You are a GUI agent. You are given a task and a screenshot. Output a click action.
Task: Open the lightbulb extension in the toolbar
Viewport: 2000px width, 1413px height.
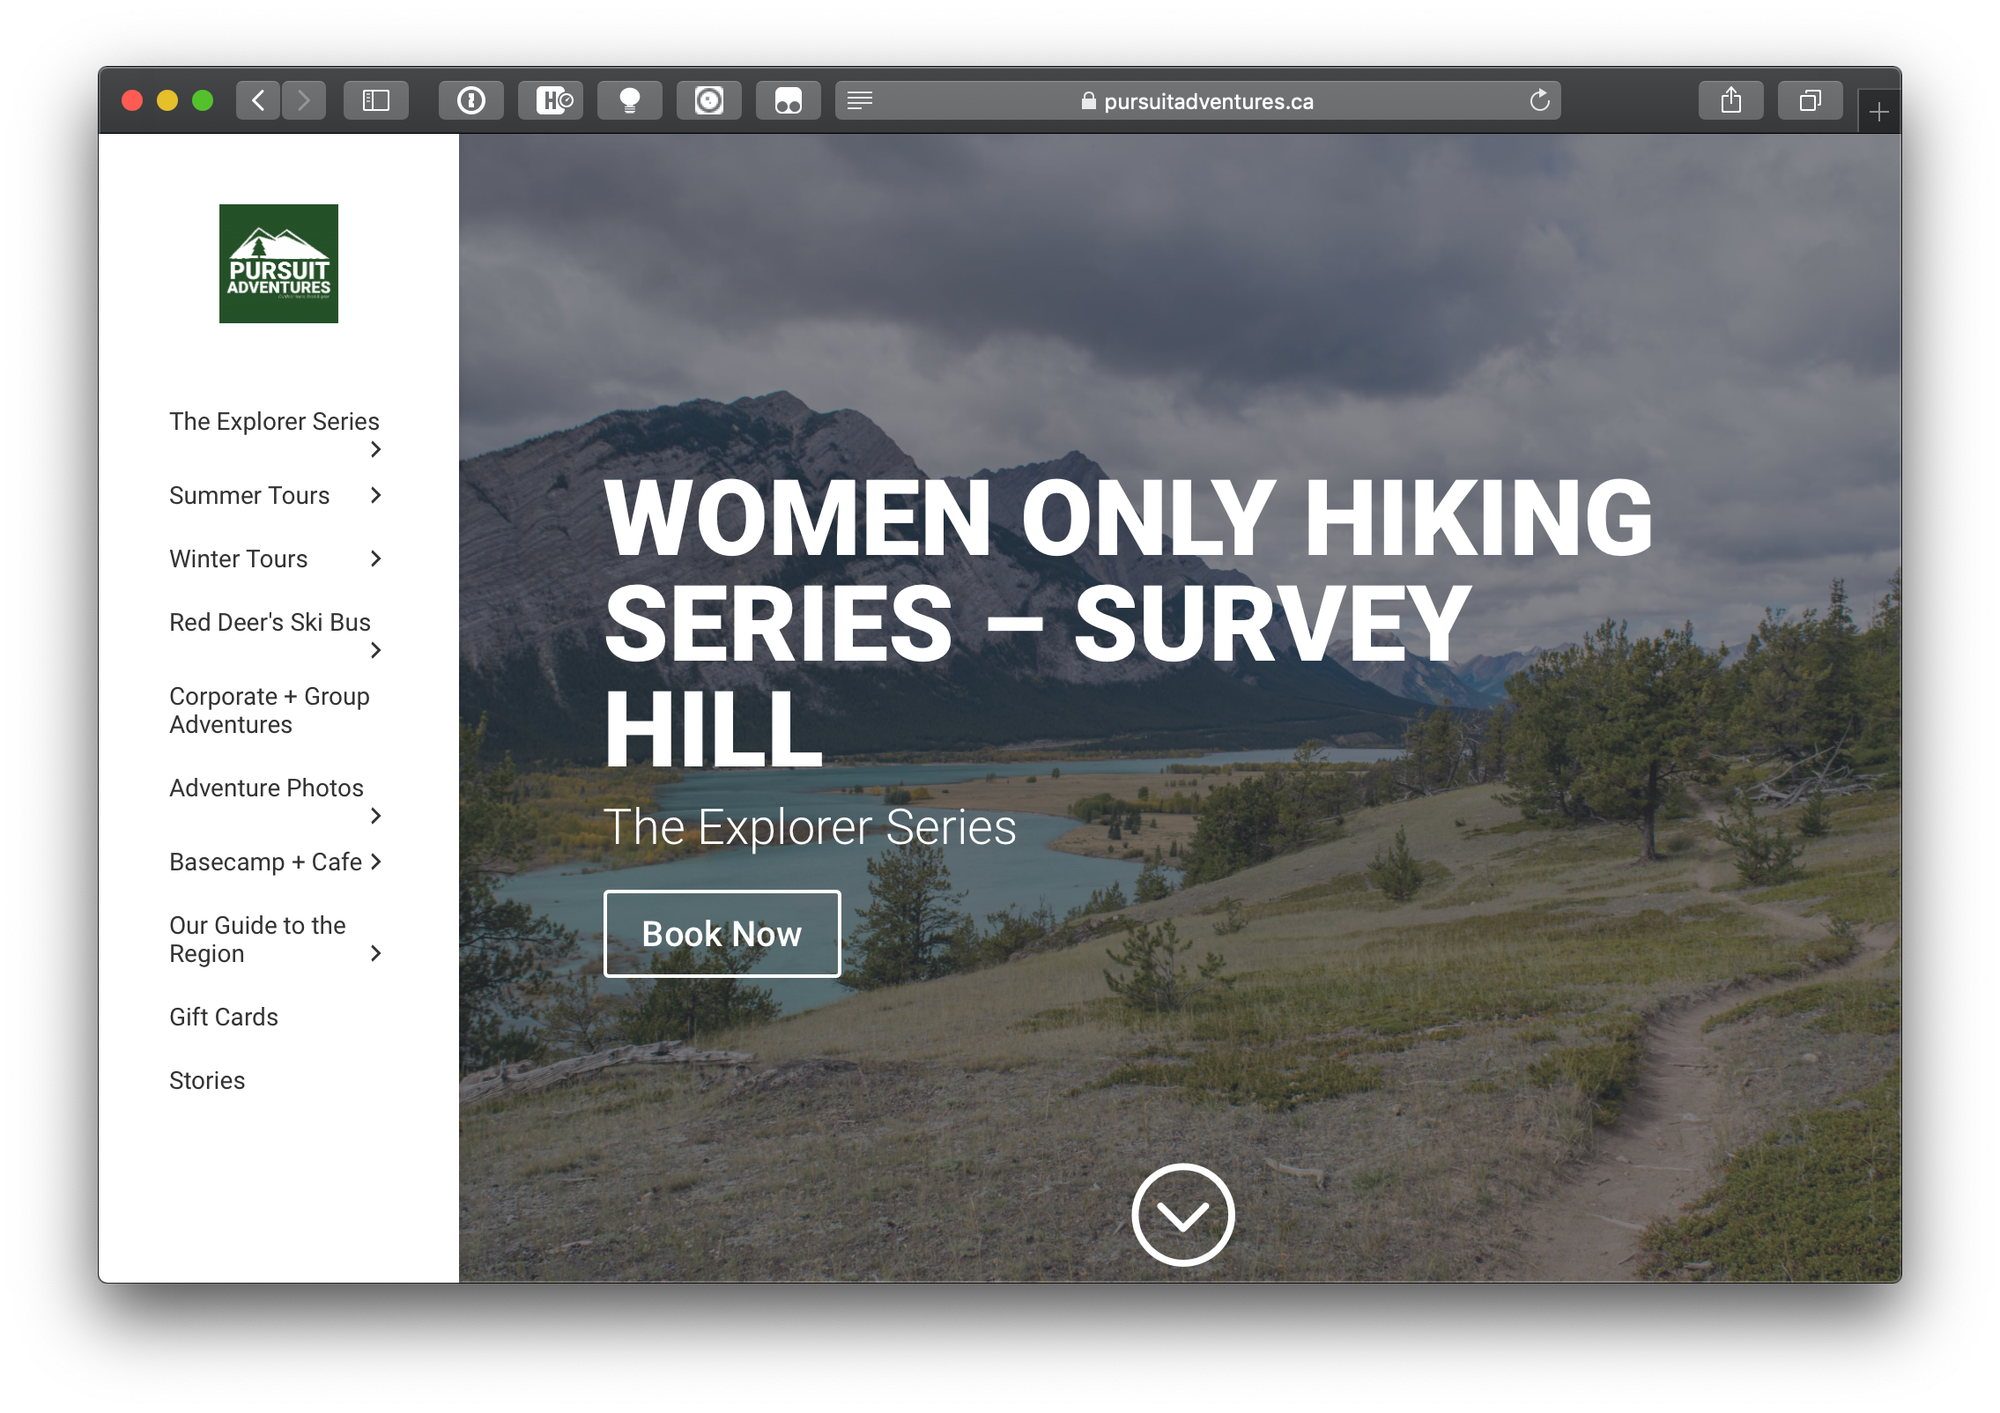630,100
